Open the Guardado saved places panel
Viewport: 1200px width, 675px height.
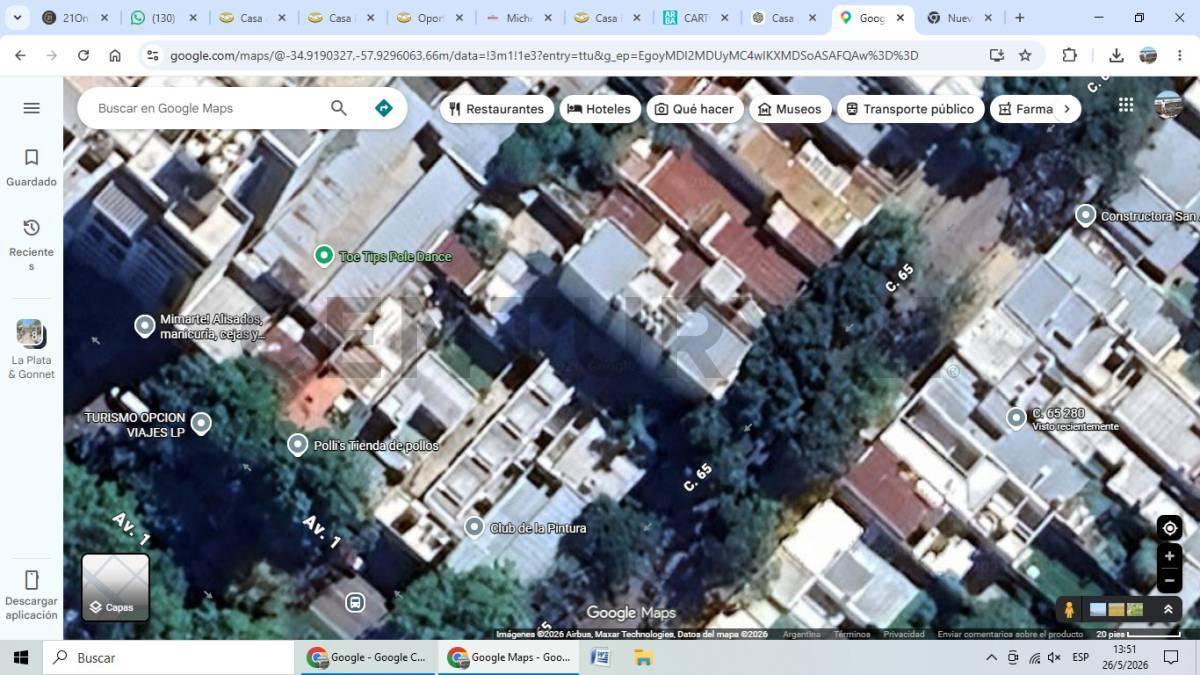[x=31, y=168]
